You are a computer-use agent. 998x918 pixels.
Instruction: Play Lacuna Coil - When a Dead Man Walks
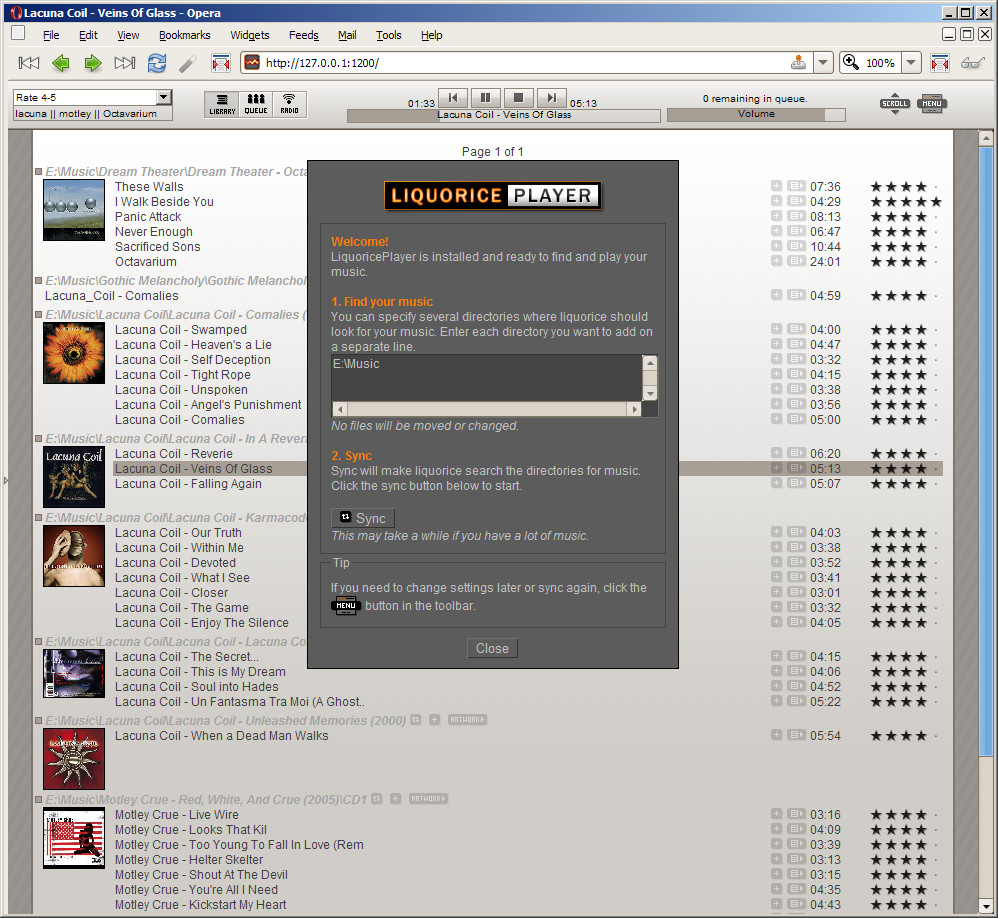[221, 735]
